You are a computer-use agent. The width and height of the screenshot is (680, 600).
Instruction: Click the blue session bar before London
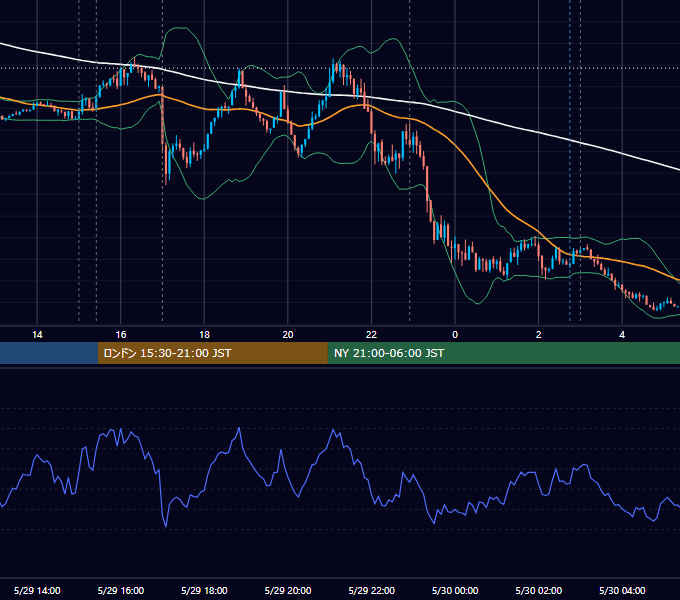tap(49, 353)
